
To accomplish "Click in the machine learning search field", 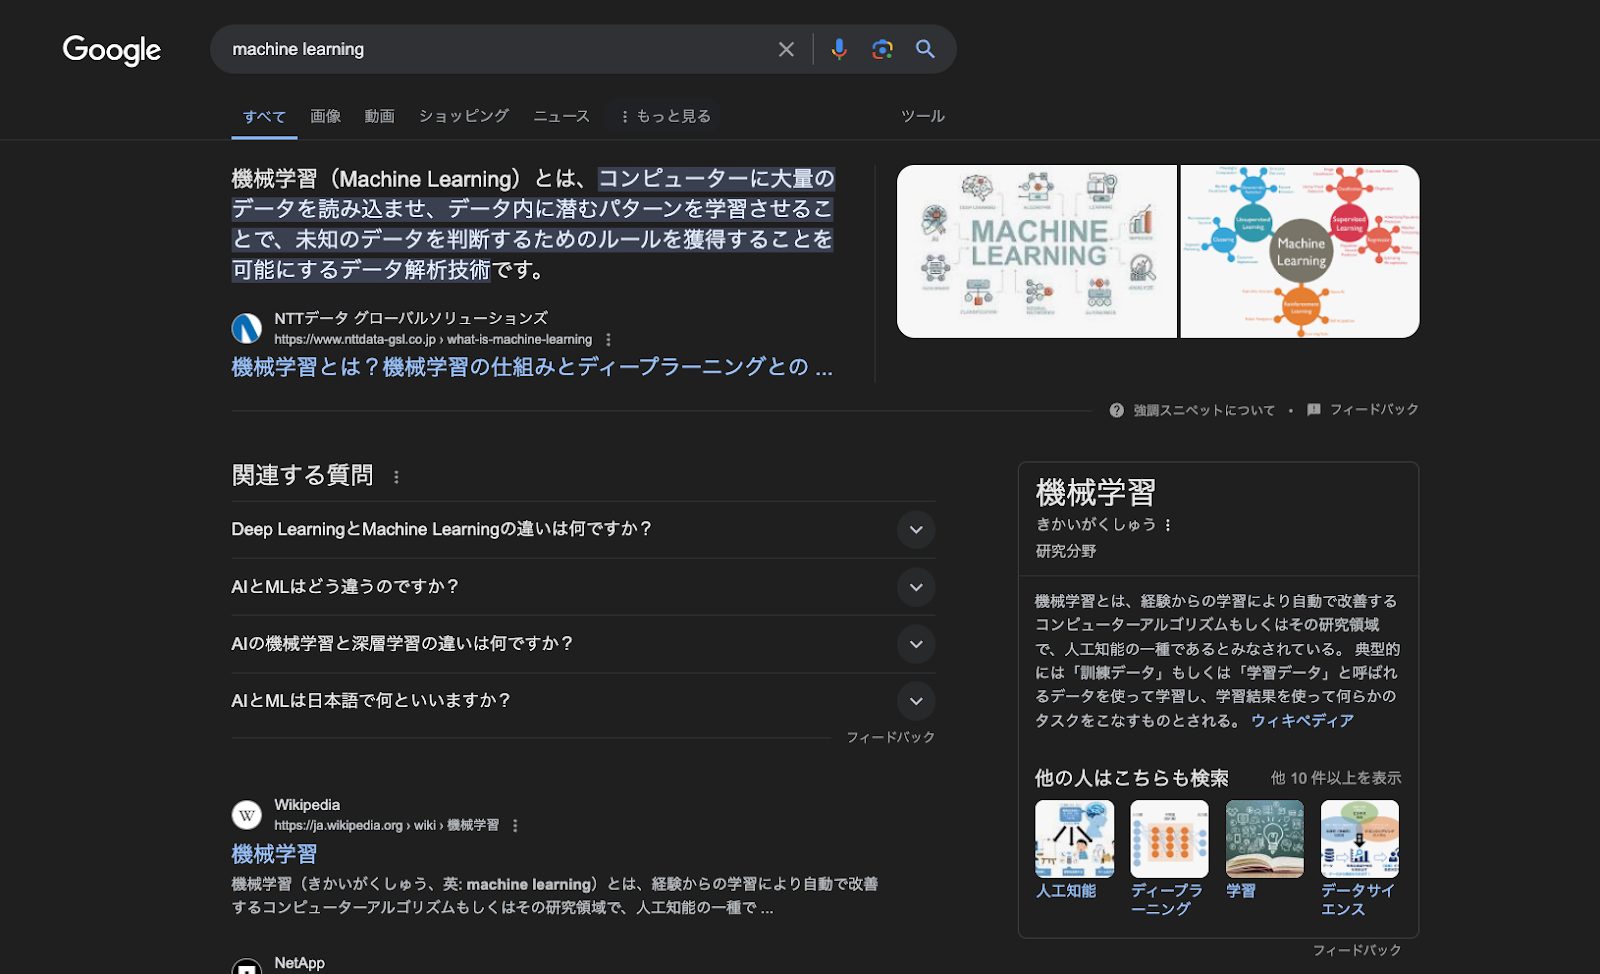I will [498, 49].
